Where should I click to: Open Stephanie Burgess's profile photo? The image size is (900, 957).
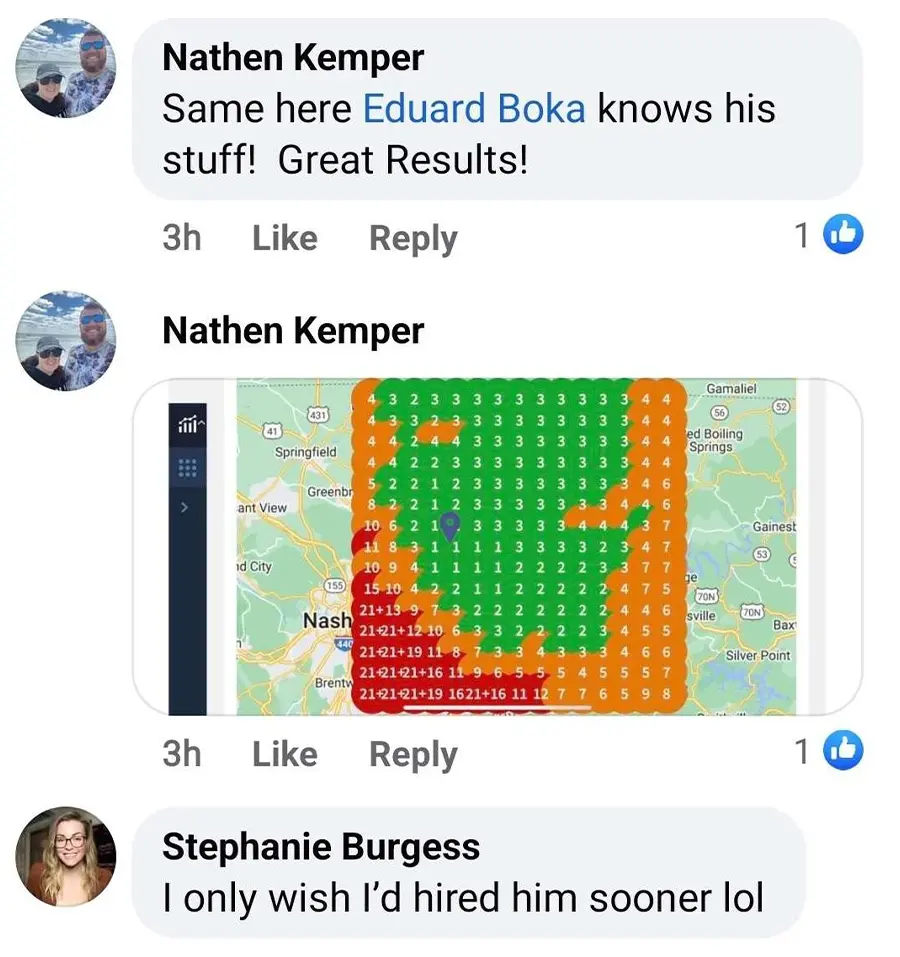click(65, 856)
